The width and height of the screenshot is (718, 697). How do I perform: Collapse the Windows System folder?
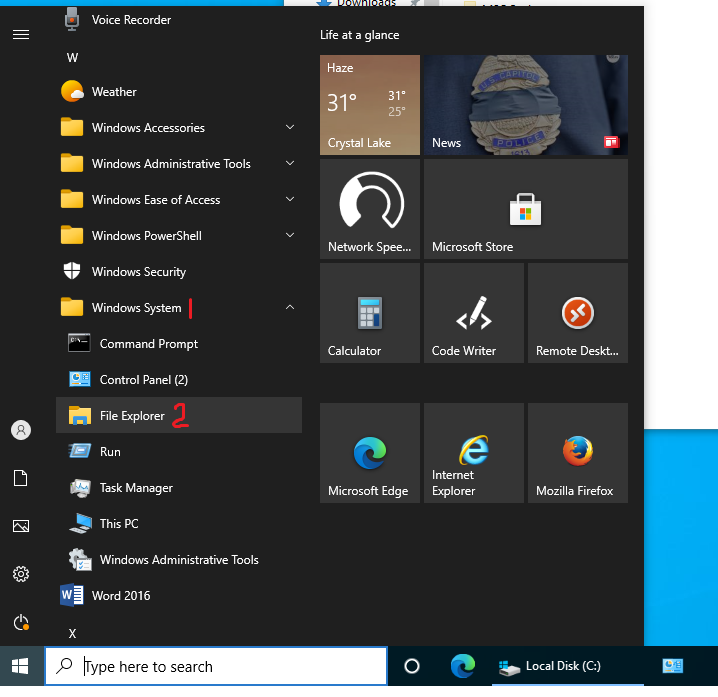pyautogui.click(x=179, y=308)
